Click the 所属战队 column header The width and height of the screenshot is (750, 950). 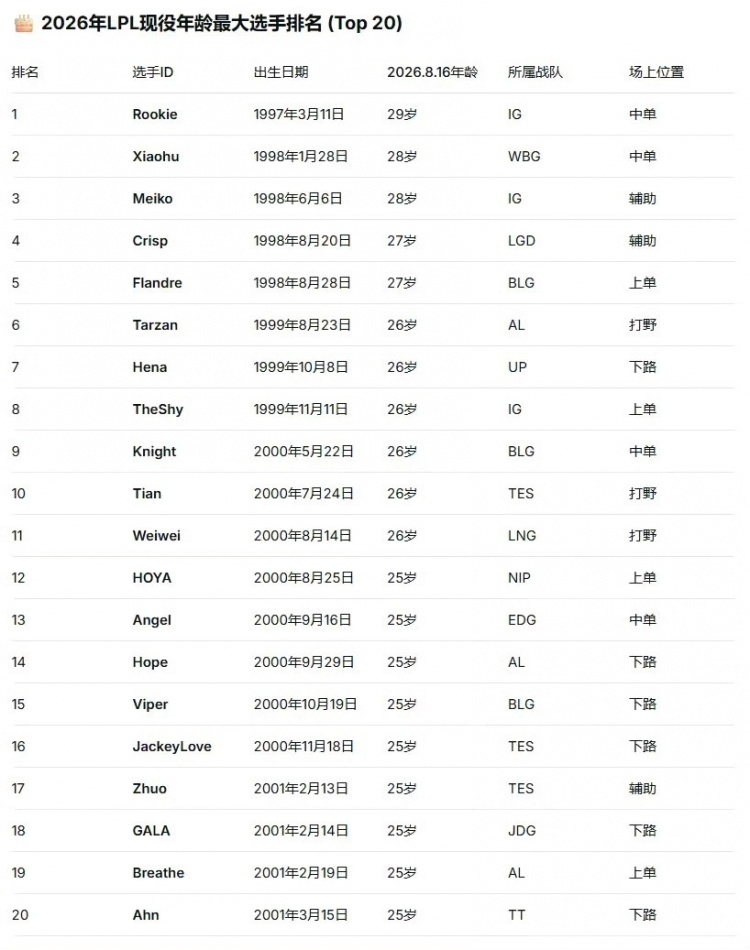536,72
